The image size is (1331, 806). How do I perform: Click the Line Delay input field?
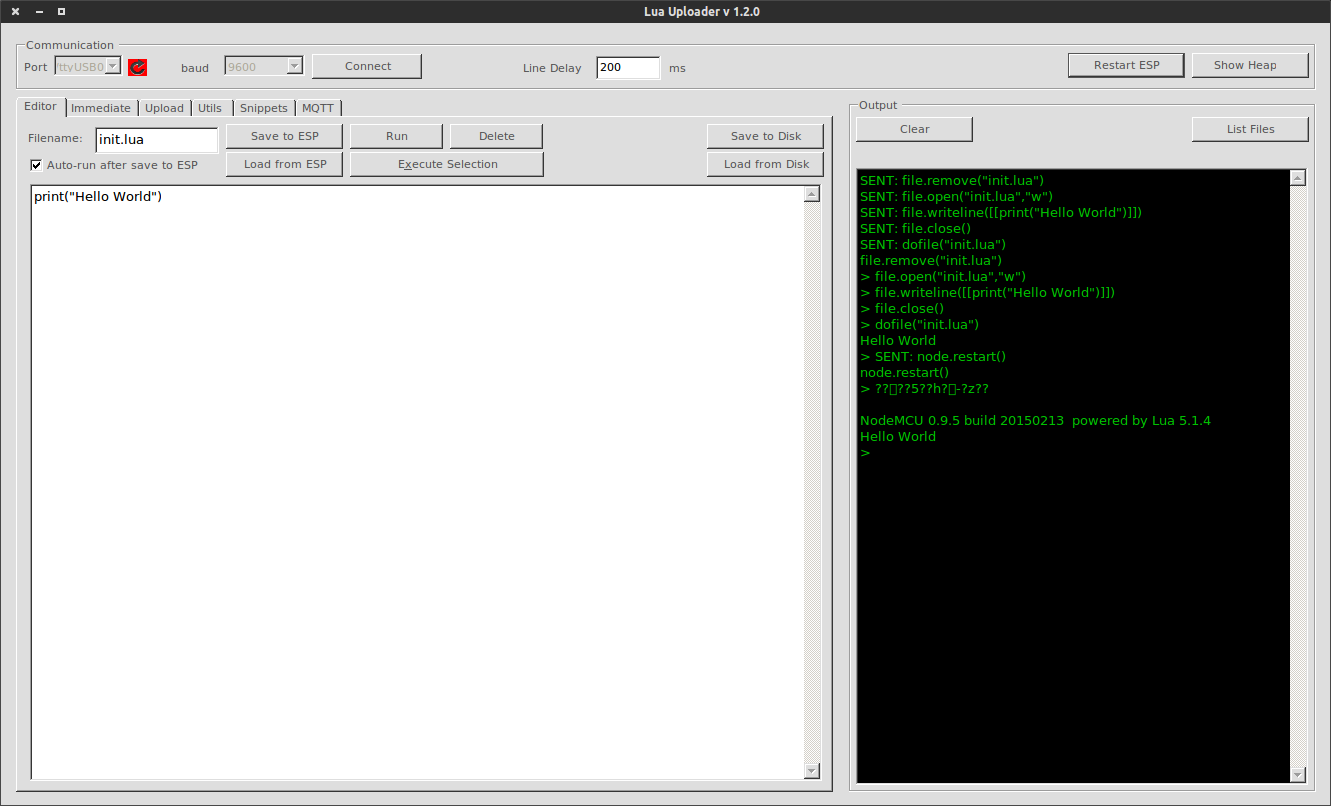tap(628, 67)
